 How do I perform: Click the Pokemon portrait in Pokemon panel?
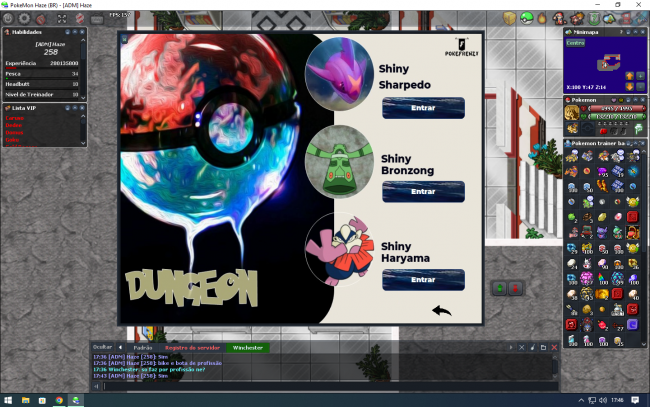pyautogui.click(x=572, y=113)
